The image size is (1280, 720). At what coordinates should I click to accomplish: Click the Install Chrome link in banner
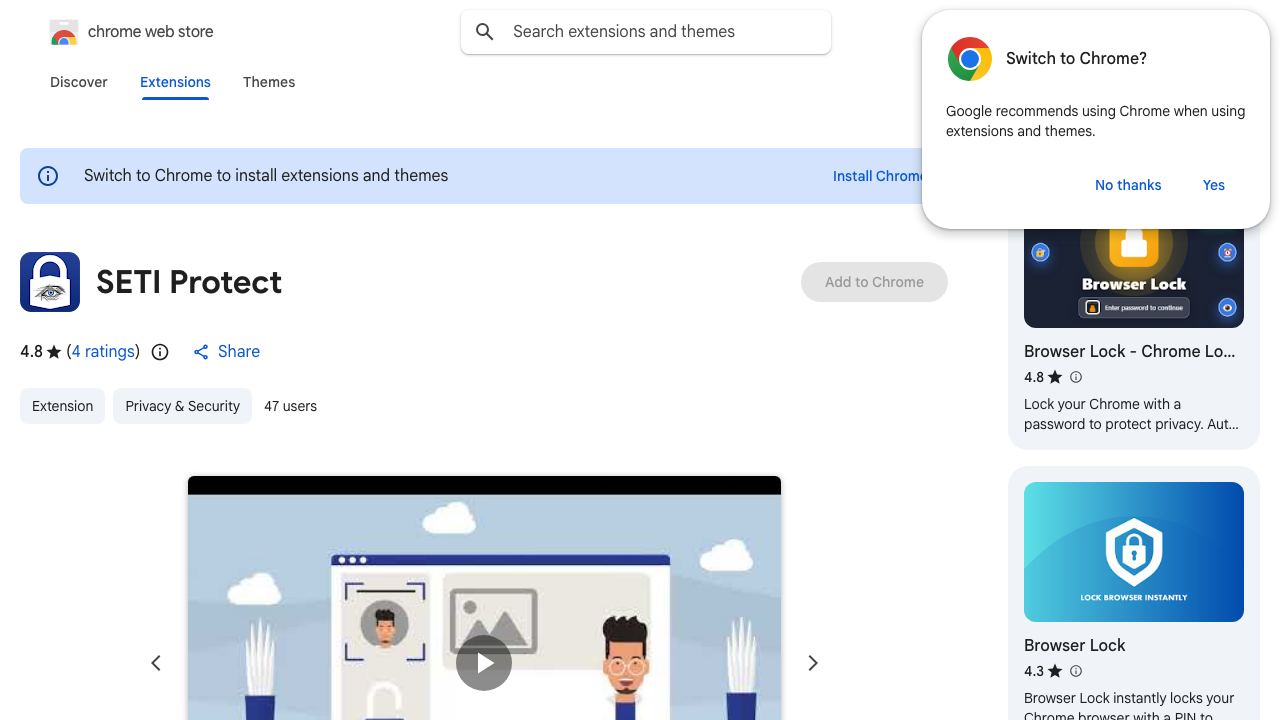[879, 176]
